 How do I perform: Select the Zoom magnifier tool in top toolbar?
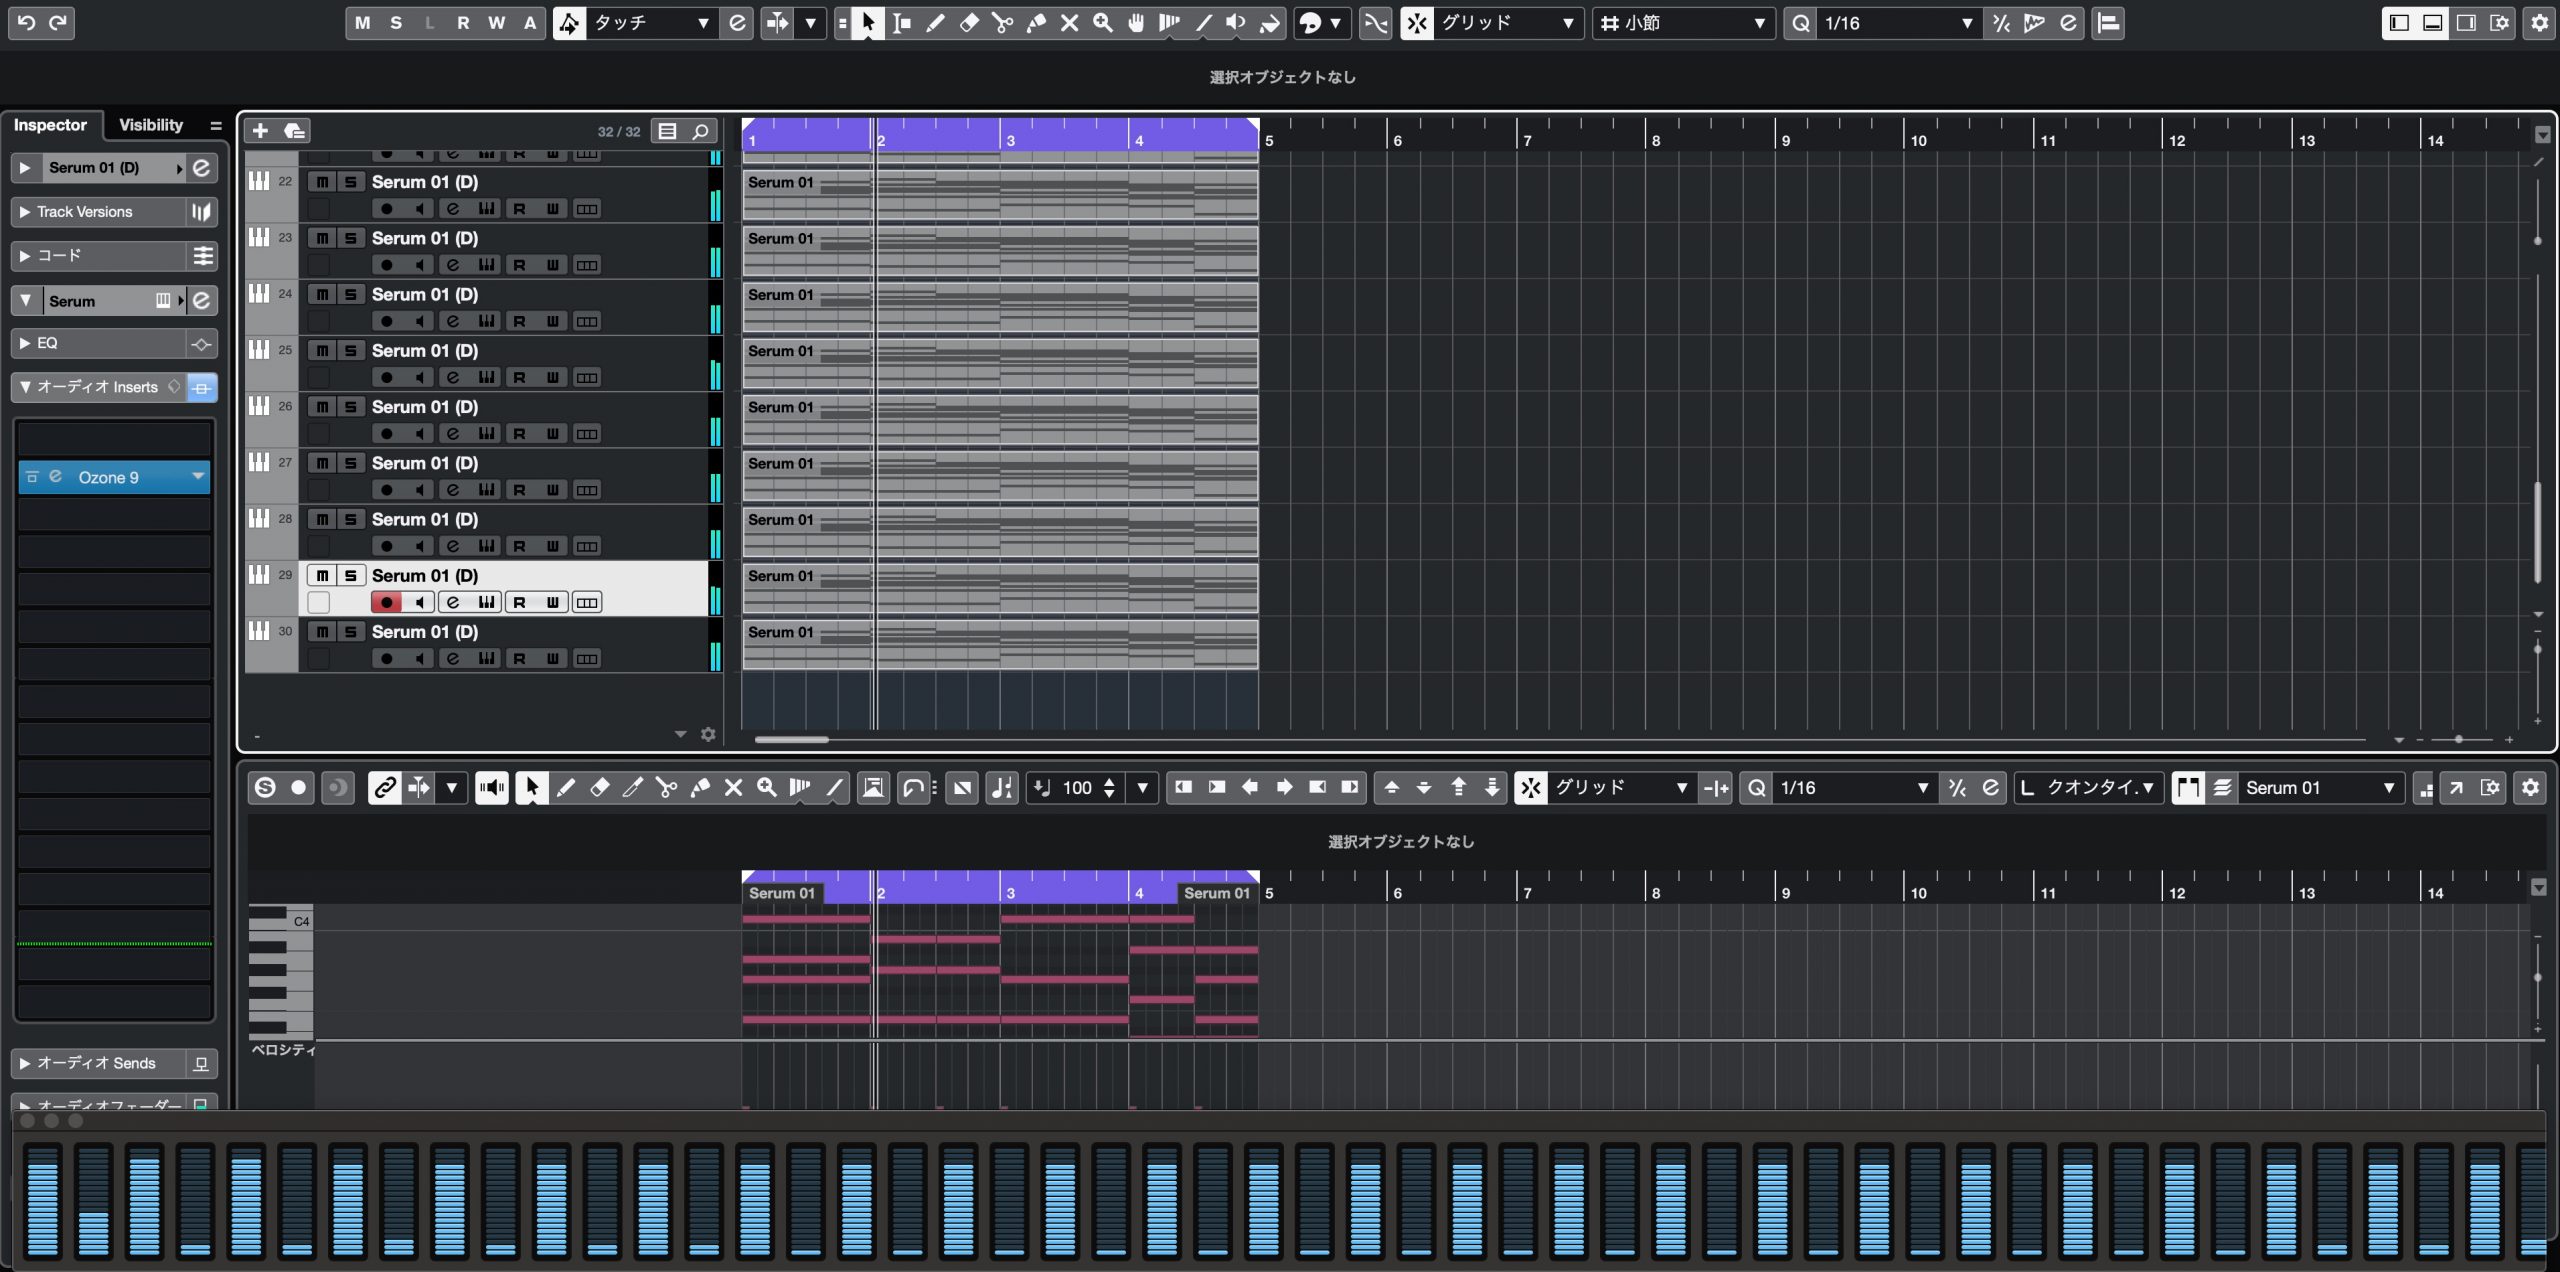coord(1103,23)
